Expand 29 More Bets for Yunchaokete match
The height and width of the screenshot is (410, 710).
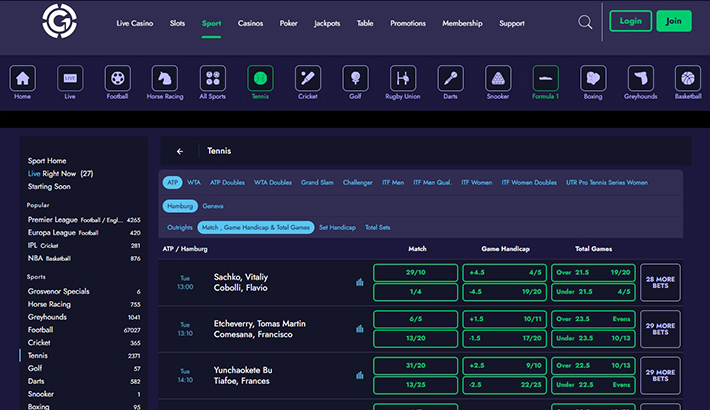(660, 375)
